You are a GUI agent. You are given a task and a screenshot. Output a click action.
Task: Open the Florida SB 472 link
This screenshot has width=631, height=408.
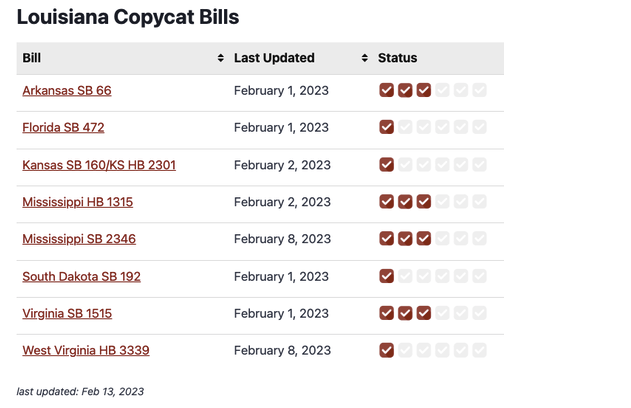click(x=63, y=128)
